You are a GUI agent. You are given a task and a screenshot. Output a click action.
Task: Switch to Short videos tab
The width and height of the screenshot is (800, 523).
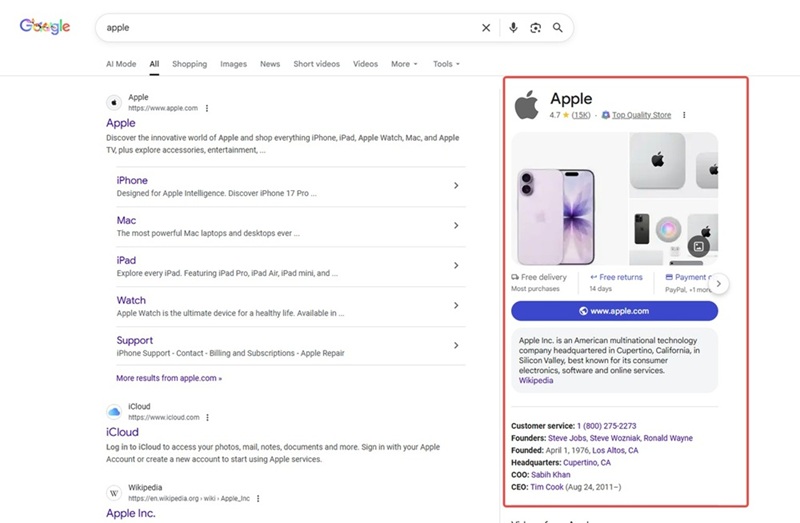[316, 64]
